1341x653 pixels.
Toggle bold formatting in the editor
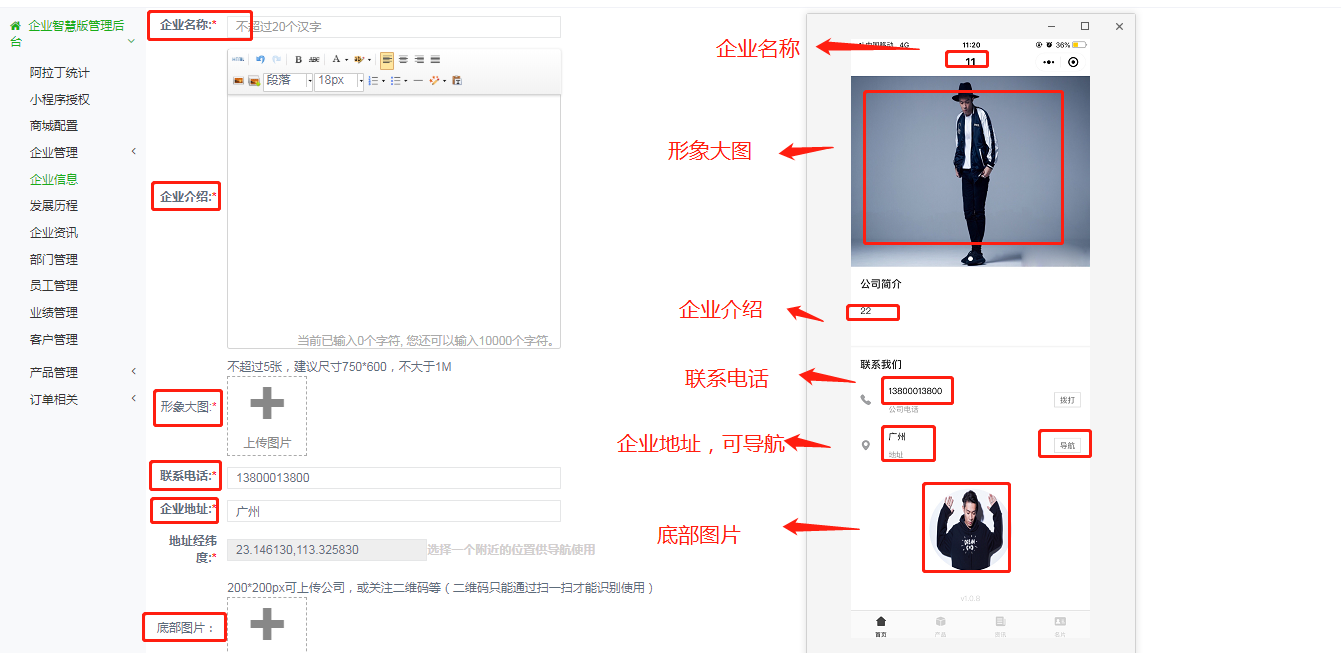[x=298, y=60]
